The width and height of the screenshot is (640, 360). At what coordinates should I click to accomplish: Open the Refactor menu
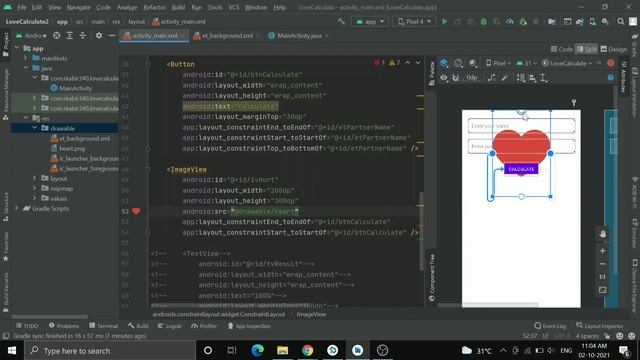(x=154, y=7)
